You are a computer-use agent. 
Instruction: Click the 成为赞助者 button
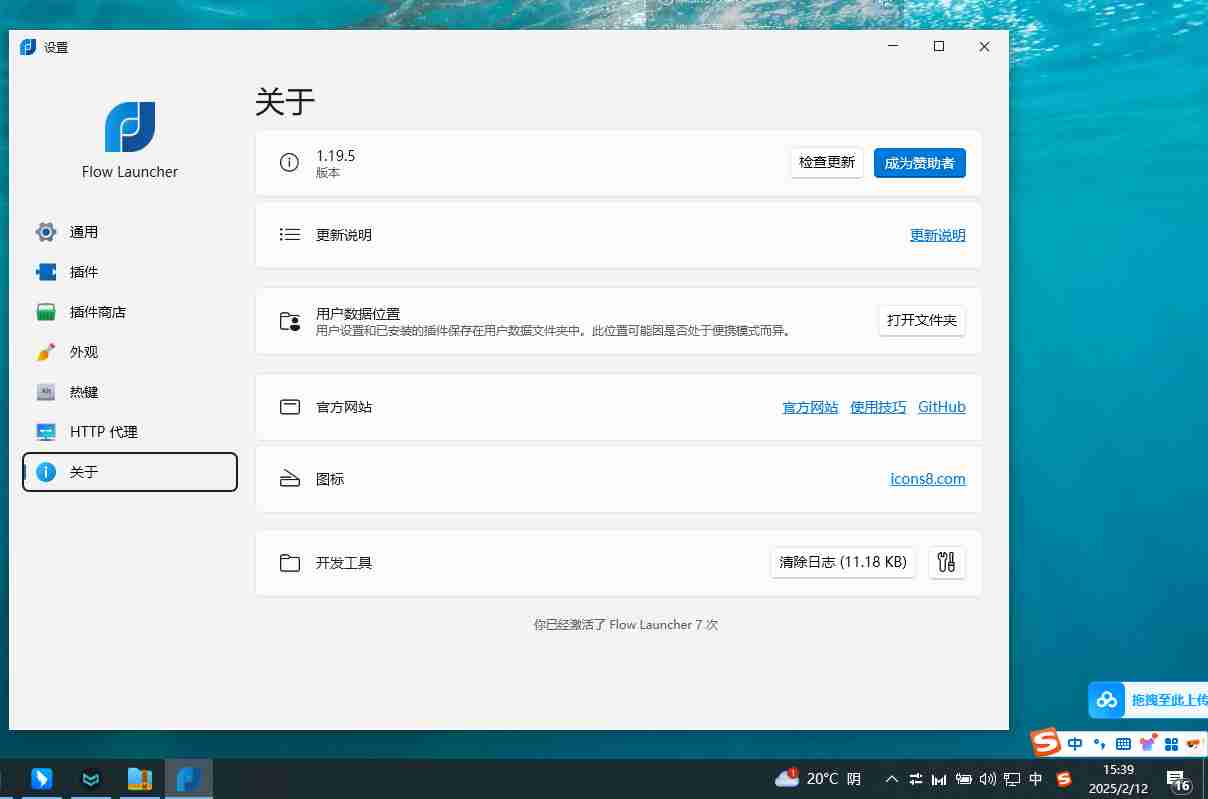[x=919, y=162]
